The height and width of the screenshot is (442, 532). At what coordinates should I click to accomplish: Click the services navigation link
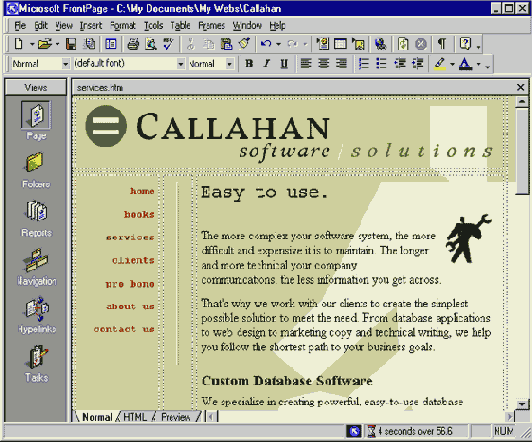(130, 237)
